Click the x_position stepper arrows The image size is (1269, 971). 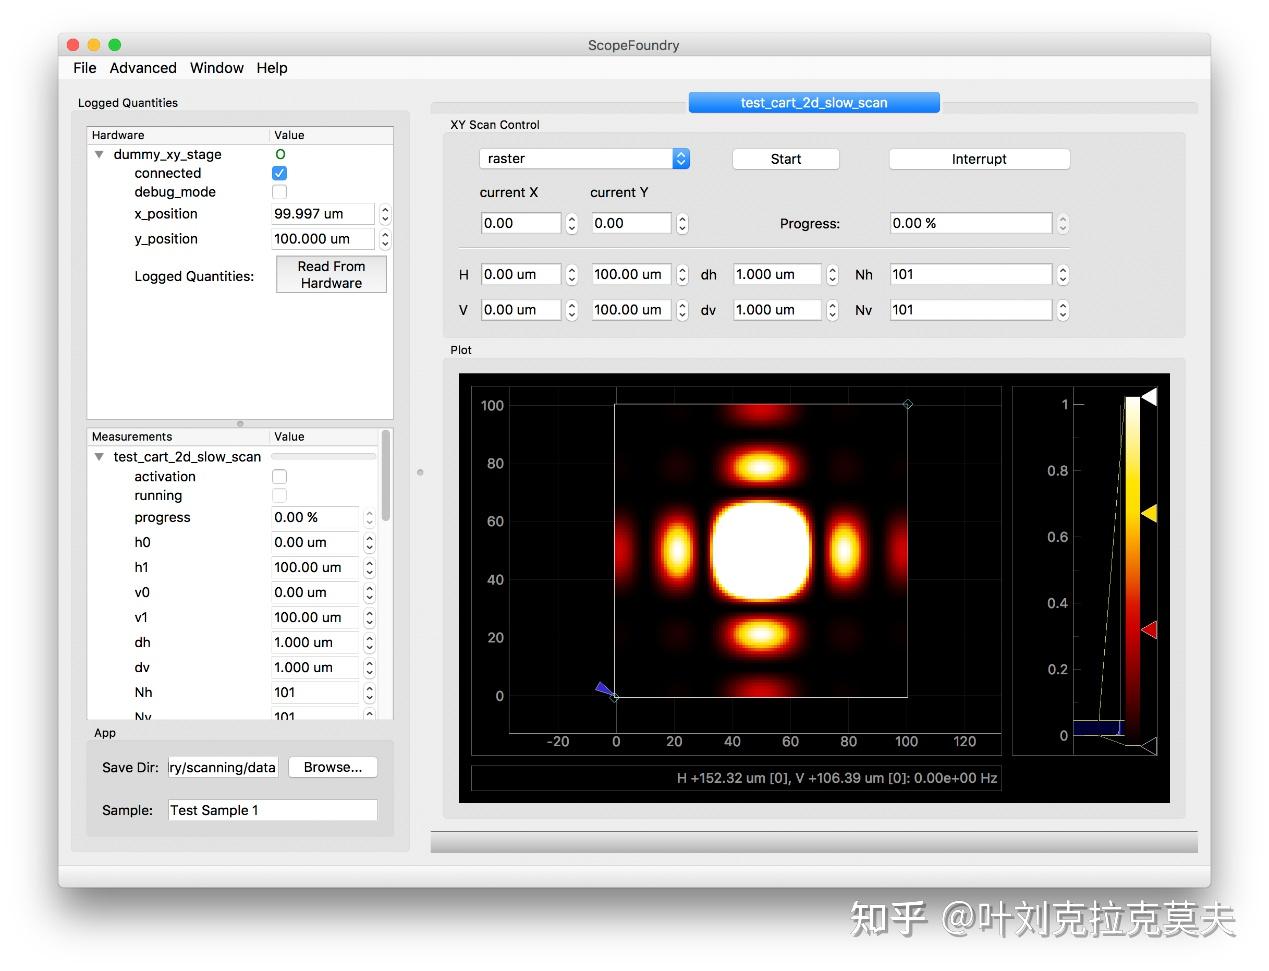tap(385, 214)
